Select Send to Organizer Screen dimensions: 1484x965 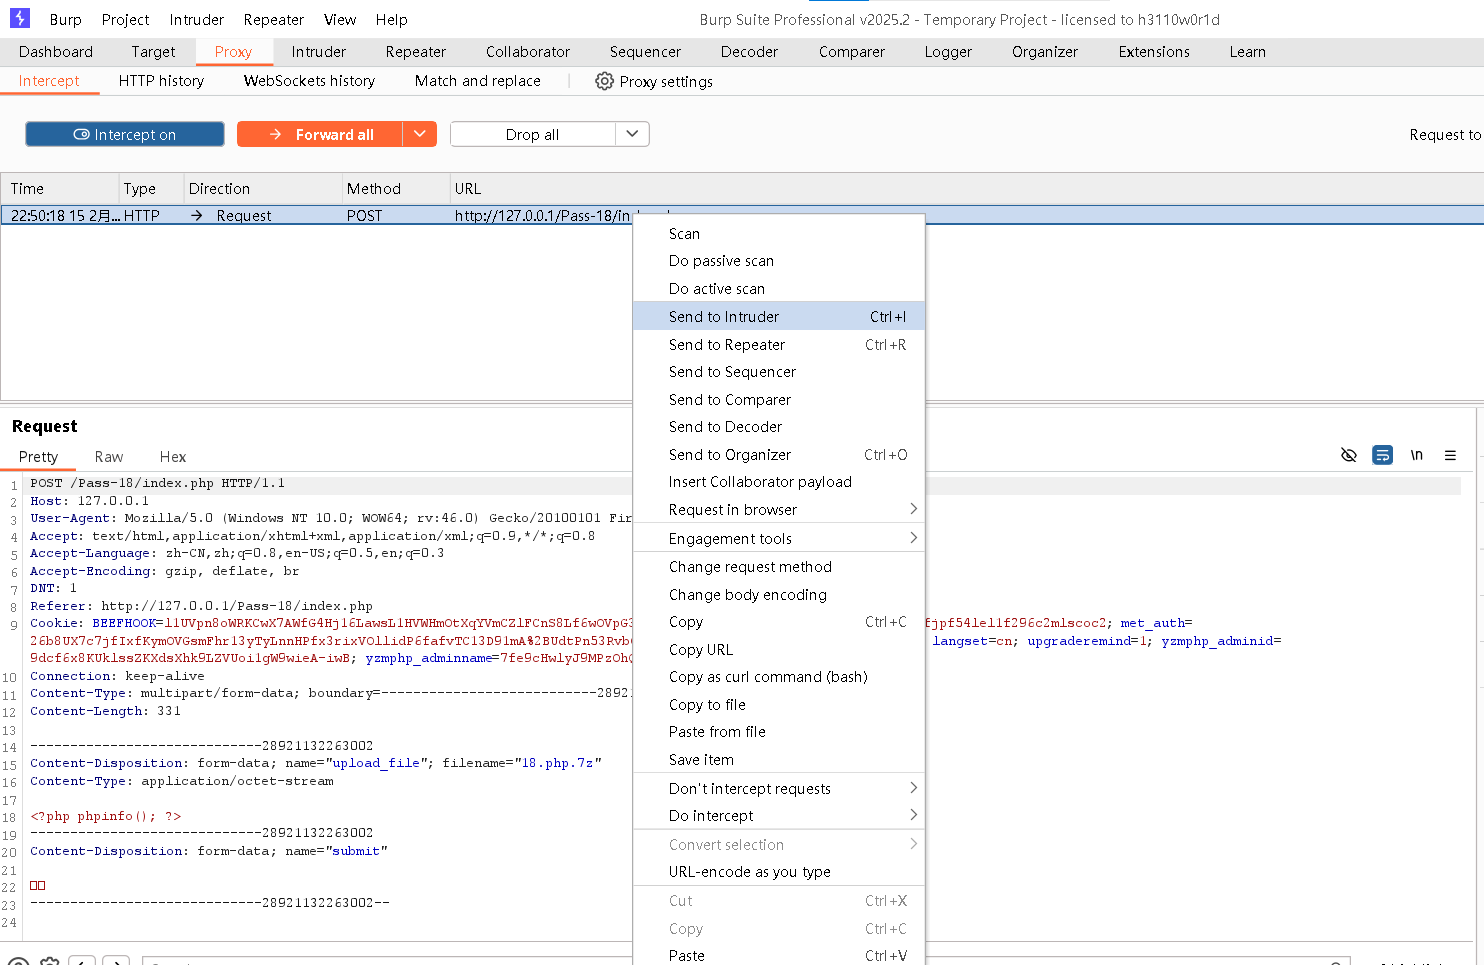[x=779, y=454]
